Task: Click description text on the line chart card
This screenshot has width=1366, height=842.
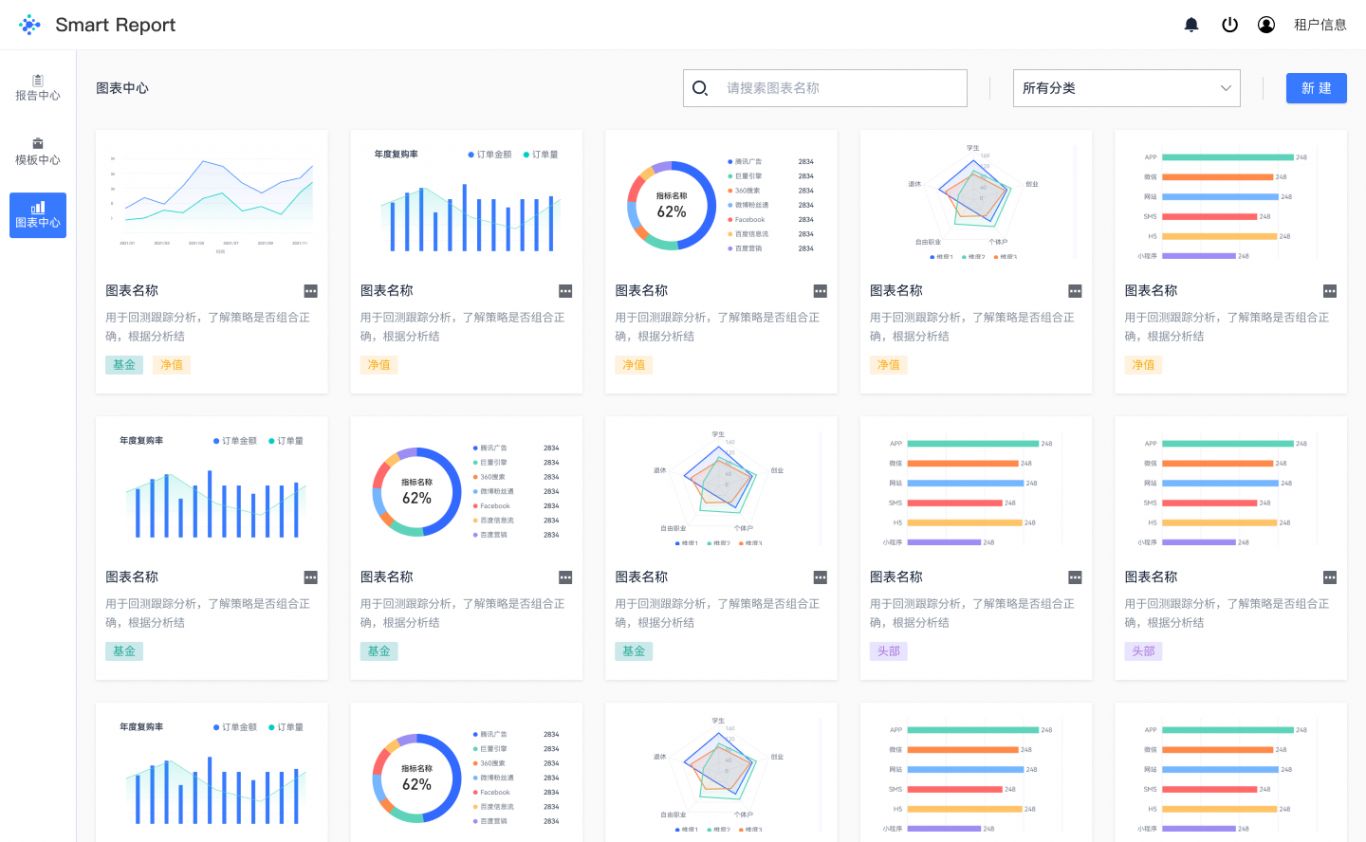Action: 208,327
